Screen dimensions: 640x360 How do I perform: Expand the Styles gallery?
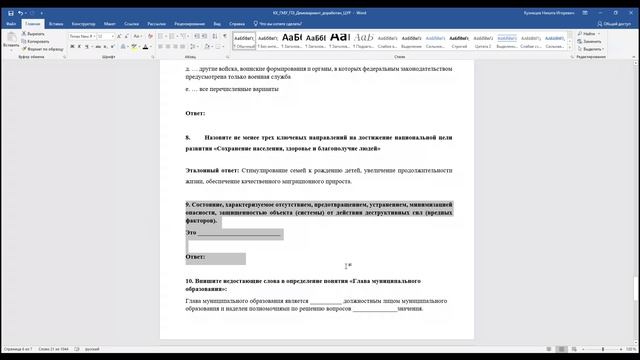(570, 48)
